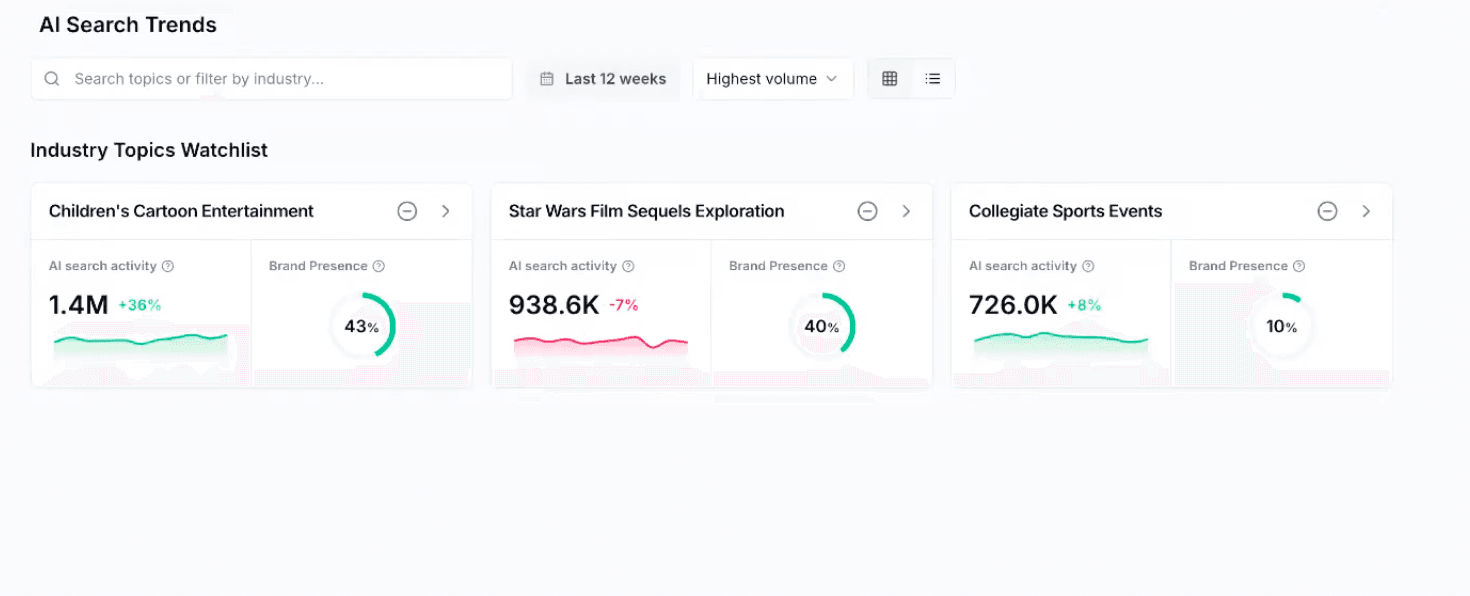
Task: Click the Industry Topics Watchlist heading
Action: point(149,150)
